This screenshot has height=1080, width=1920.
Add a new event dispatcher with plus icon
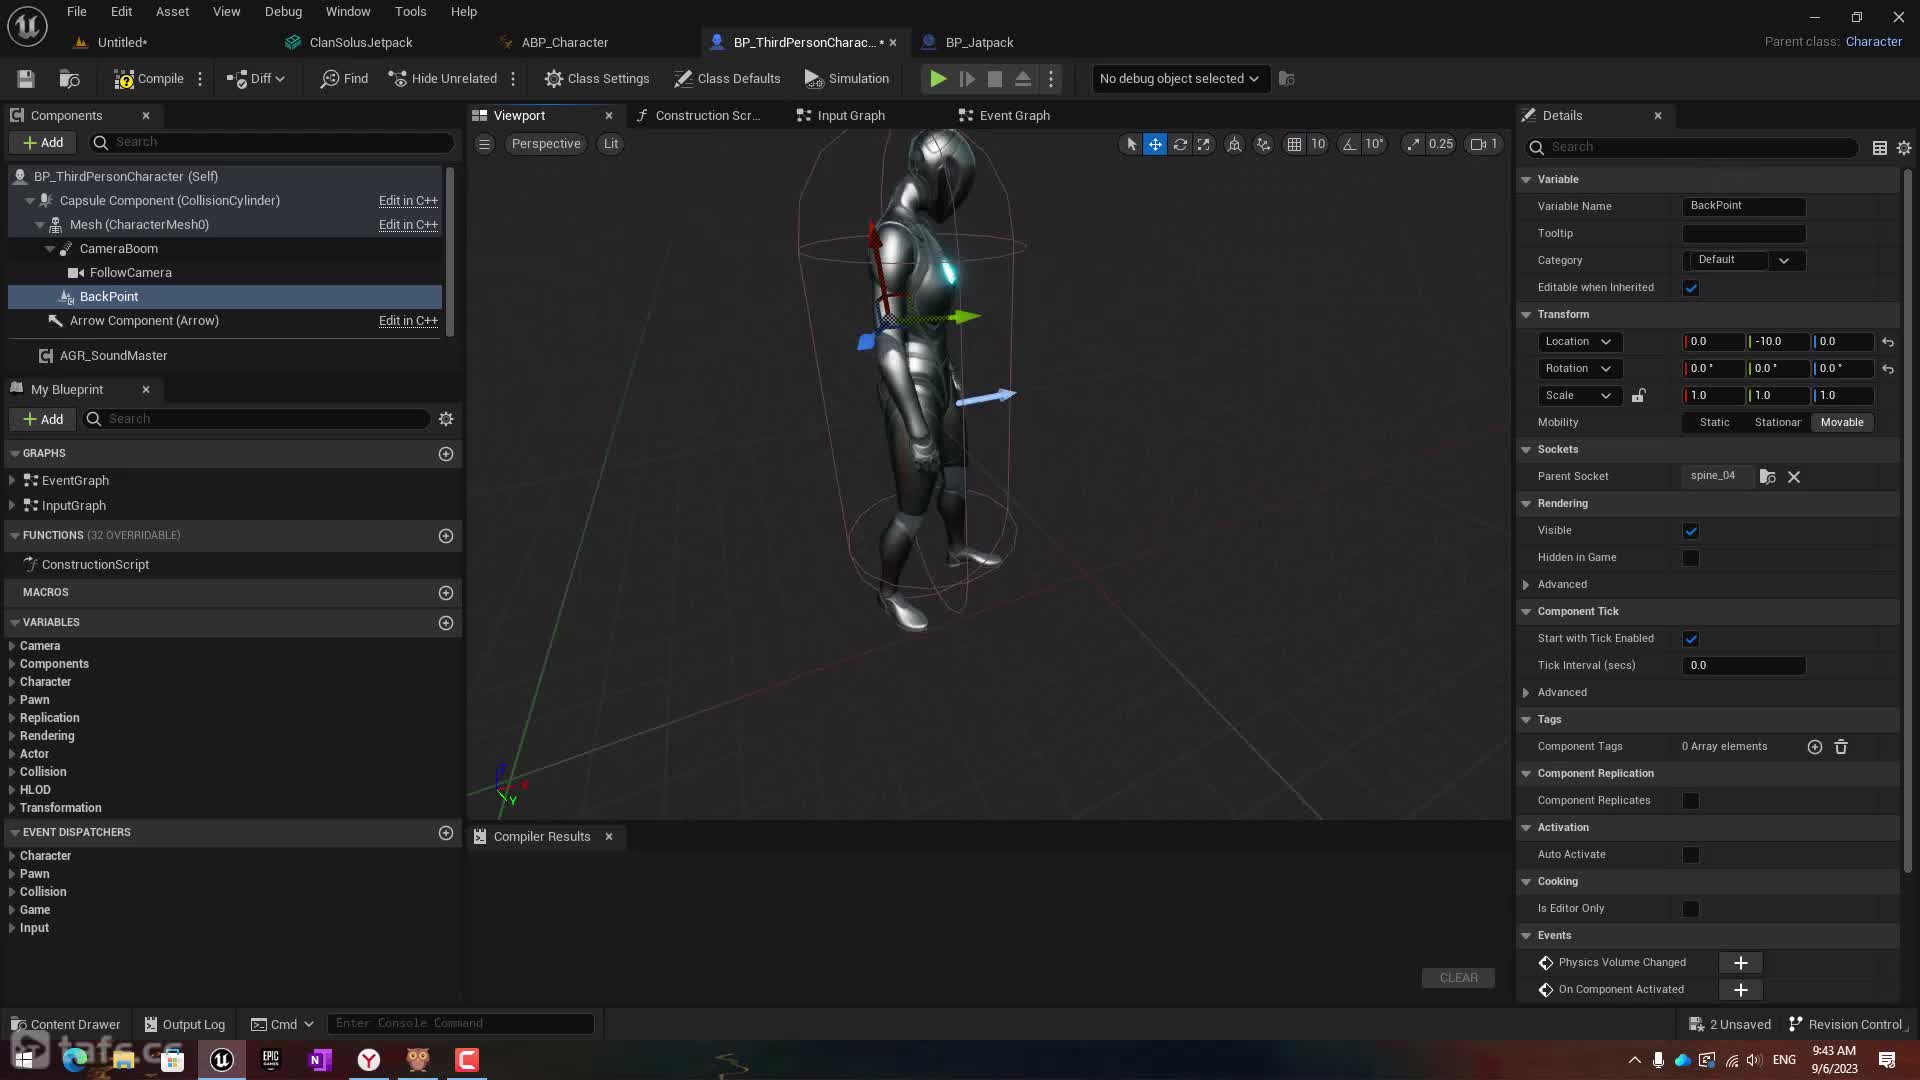(x=446, y=833)
